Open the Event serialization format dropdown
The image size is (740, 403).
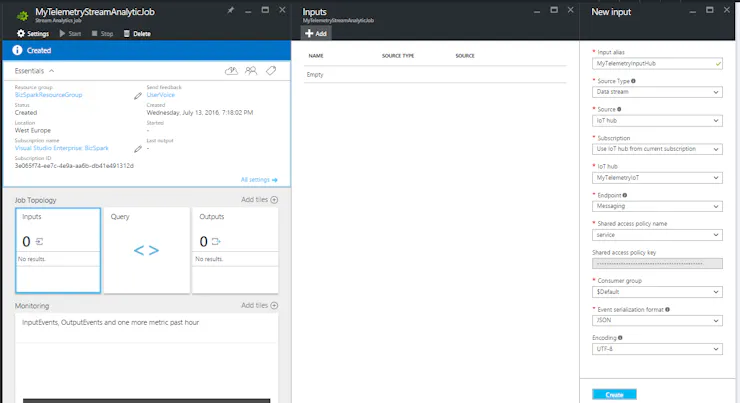[x=657, y=320]
